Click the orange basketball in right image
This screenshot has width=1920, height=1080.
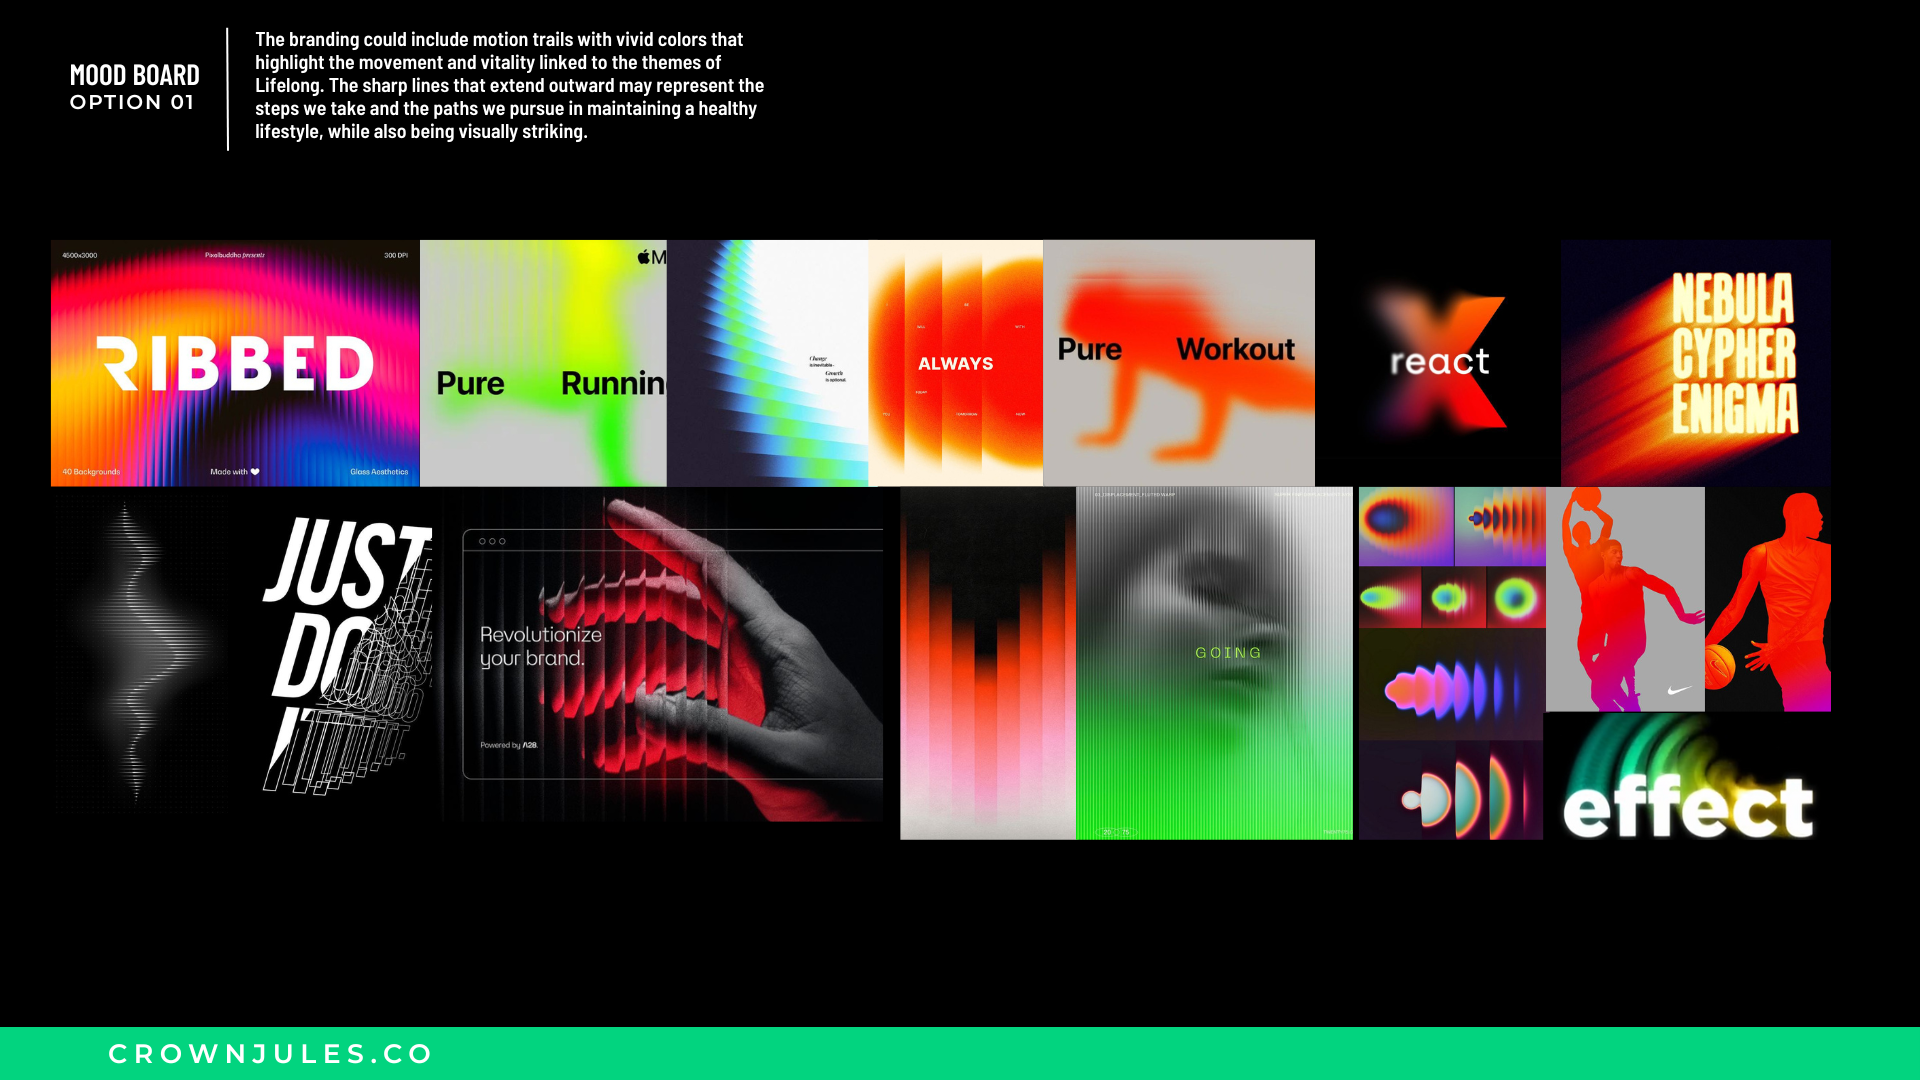[1719, 666]
